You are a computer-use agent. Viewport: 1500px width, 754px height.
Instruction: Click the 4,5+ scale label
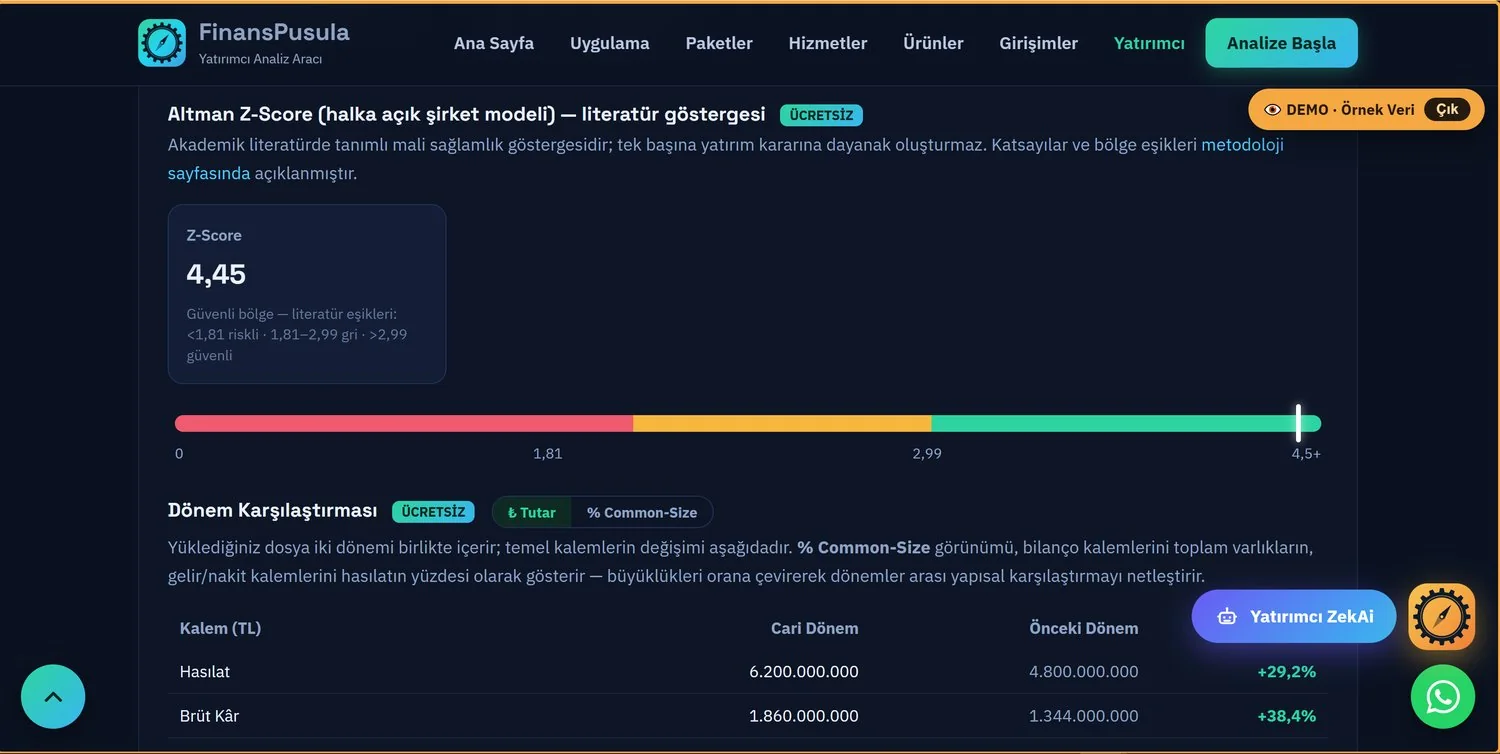(x=1306, y=454)
